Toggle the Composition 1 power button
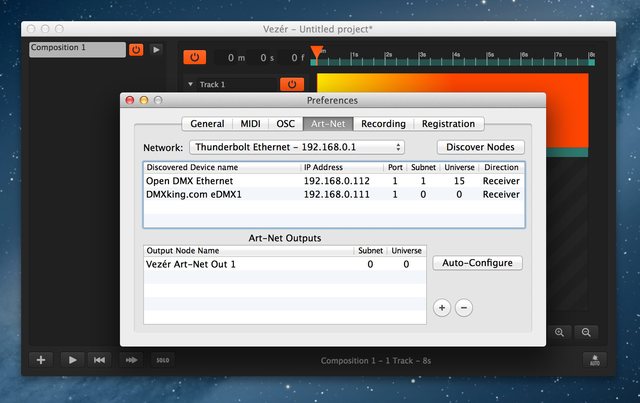 pos(136,49)
